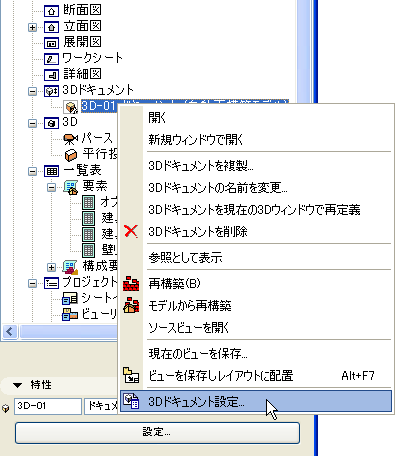Viewport: 397px width, 456px height.
Task: Click the パース camera icon
Action: pyautogui.click(x=71, y=139)
